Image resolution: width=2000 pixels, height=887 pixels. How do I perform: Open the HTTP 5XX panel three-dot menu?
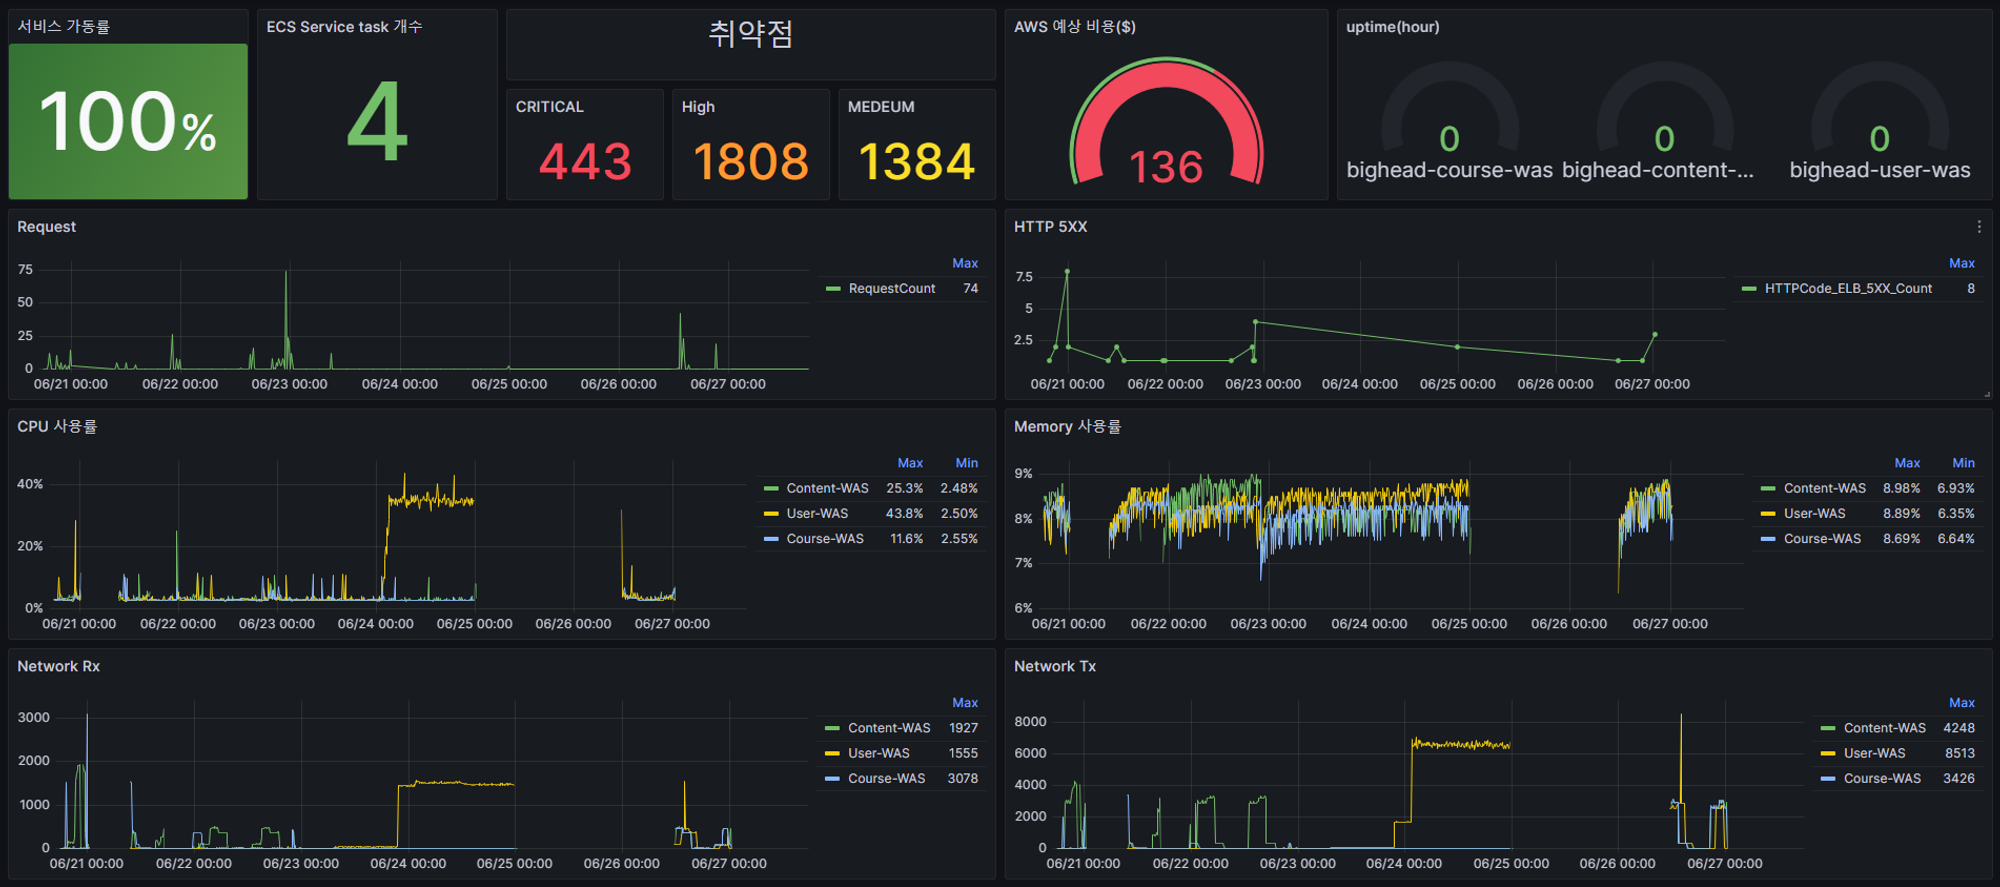click(1979, 227)
